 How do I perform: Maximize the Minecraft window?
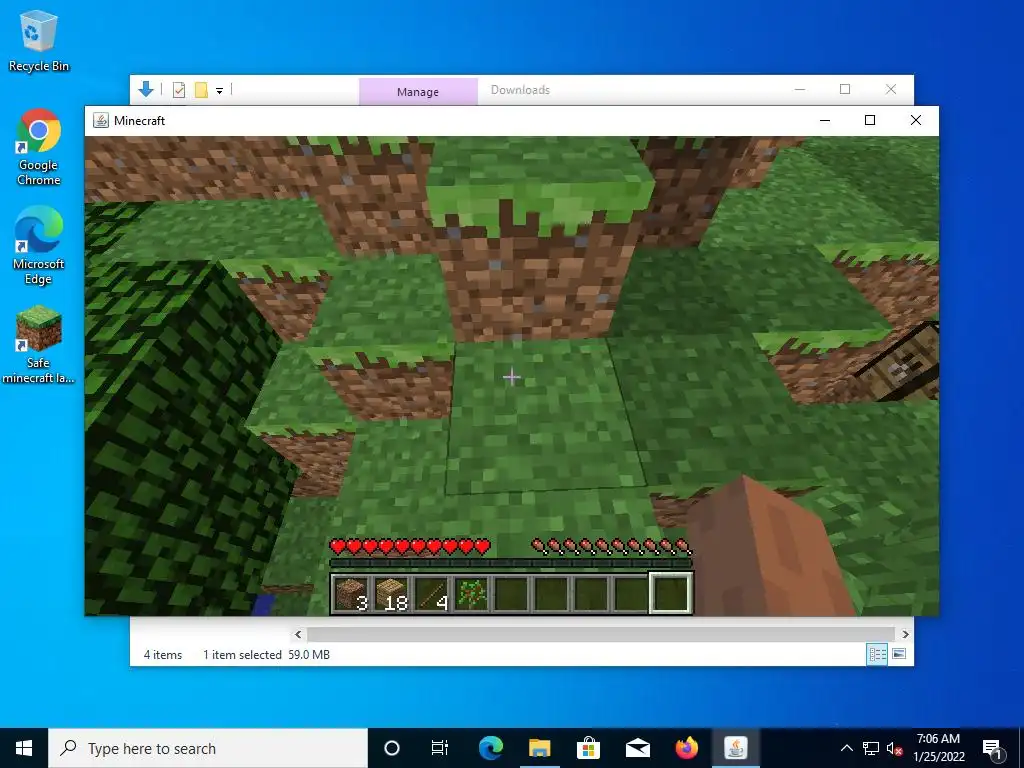(870, 120)
